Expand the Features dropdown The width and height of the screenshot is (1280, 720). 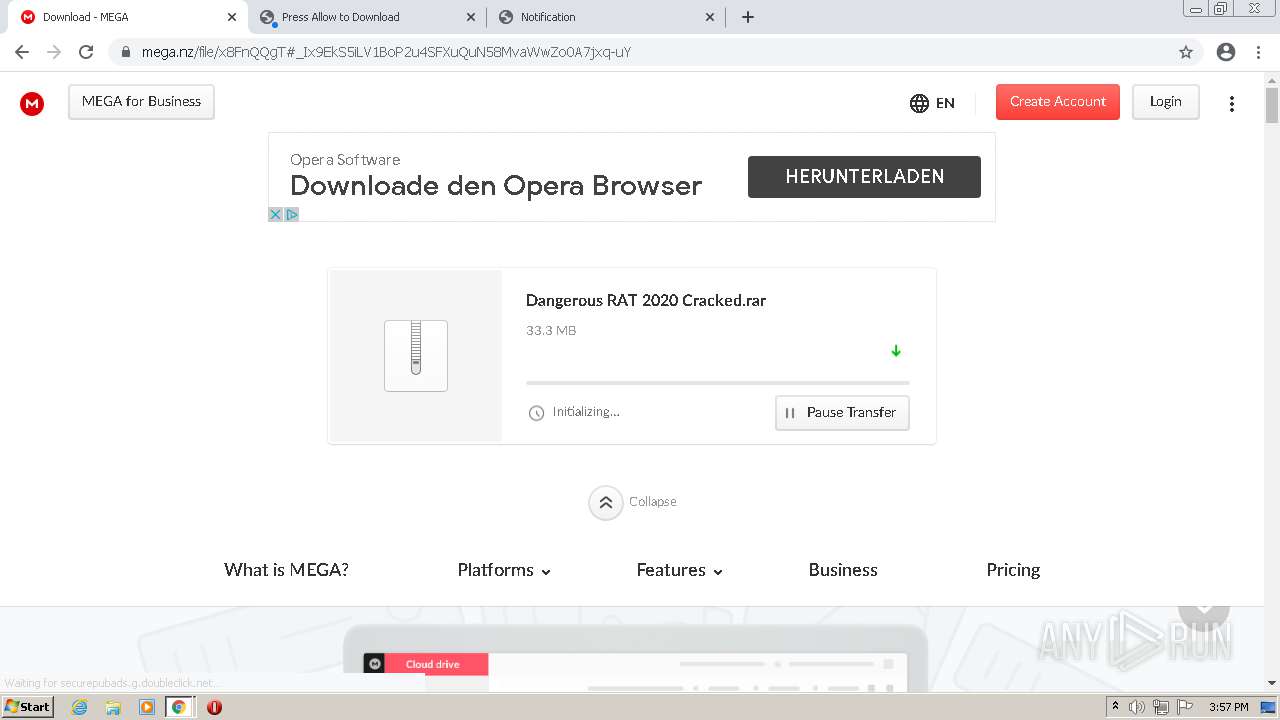(x=680, y=570)
